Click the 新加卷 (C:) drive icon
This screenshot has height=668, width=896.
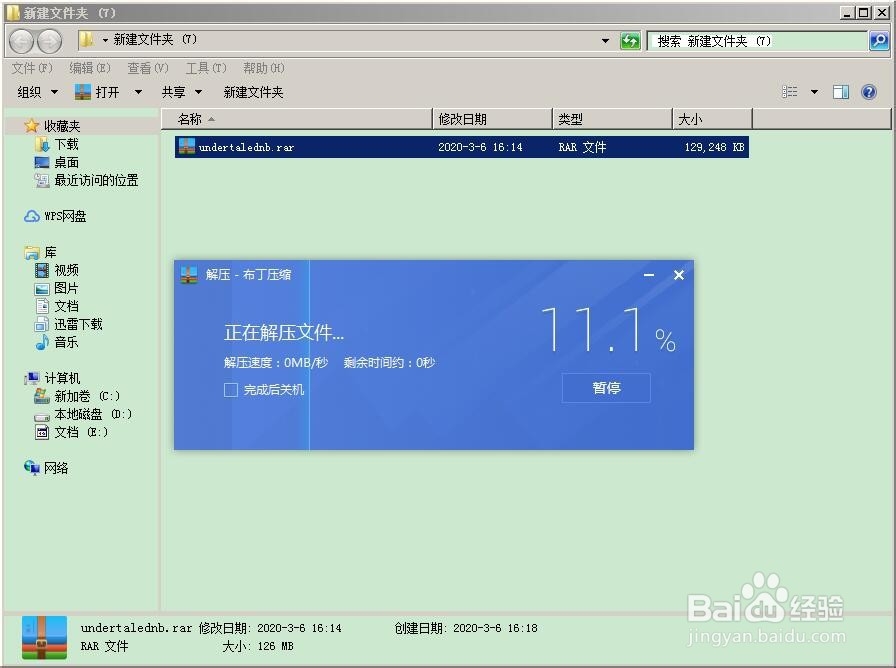click(x=42, y=395)
